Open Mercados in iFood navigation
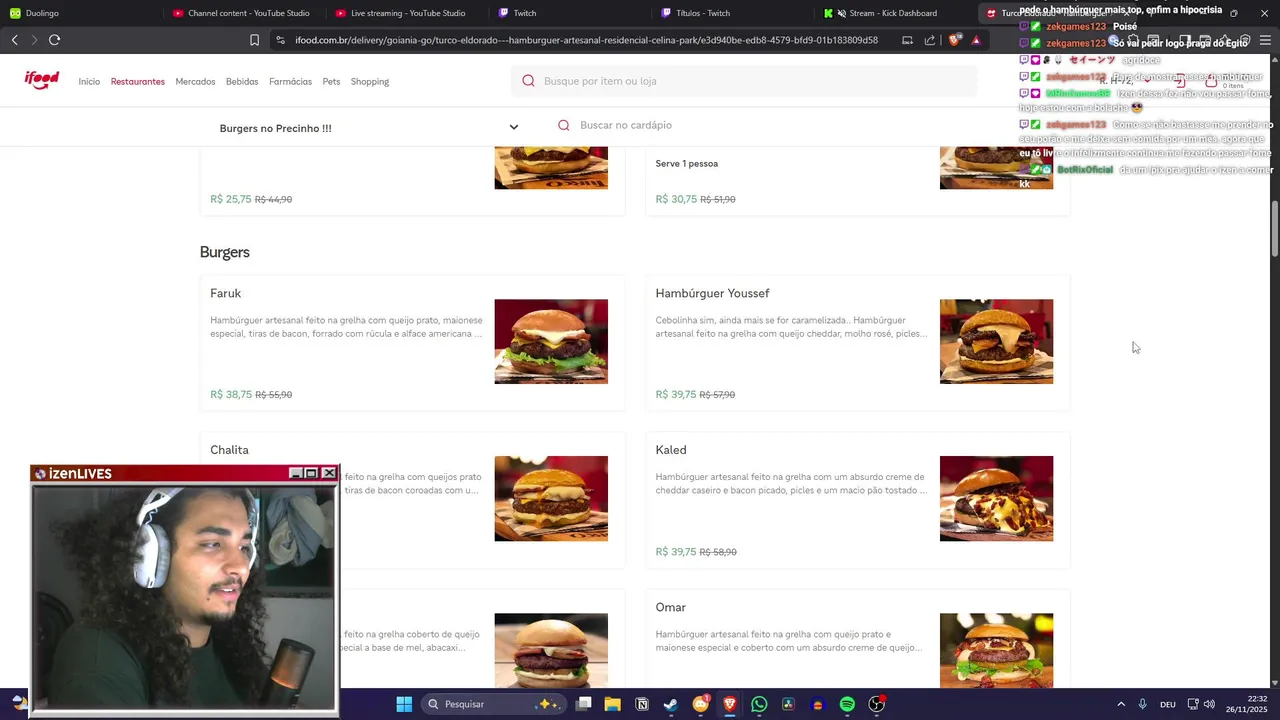Viewport: 1280px width, 720px height. pyautogui.click(x=195, y=81)
